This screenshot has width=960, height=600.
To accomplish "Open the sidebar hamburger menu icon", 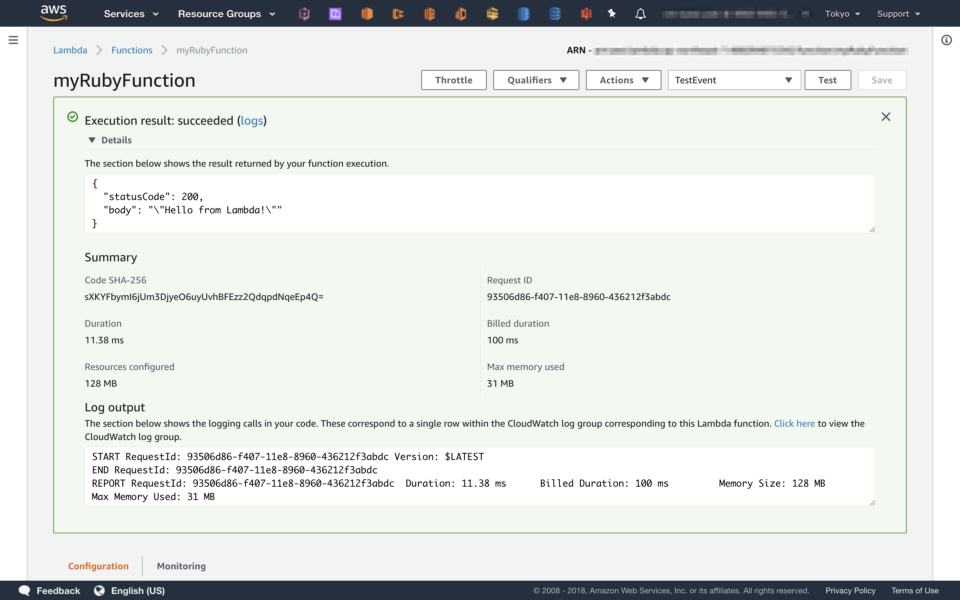I will 13,40.
